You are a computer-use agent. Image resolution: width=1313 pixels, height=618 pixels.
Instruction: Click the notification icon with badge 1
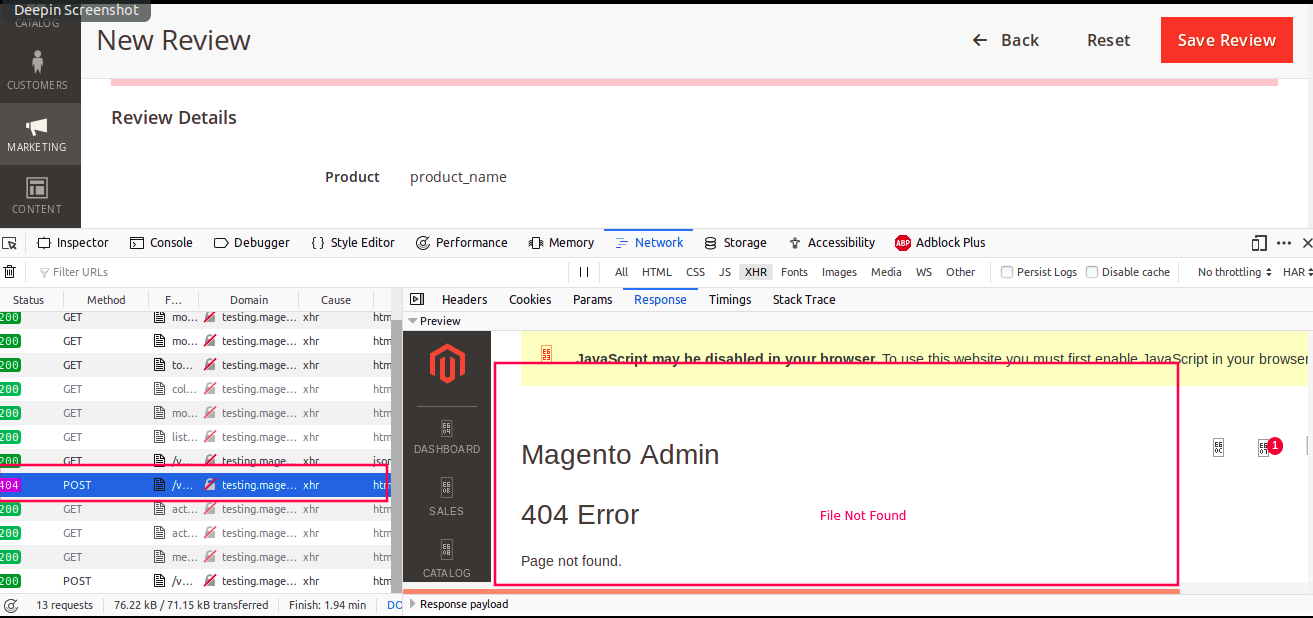(x=1267, y=447)
